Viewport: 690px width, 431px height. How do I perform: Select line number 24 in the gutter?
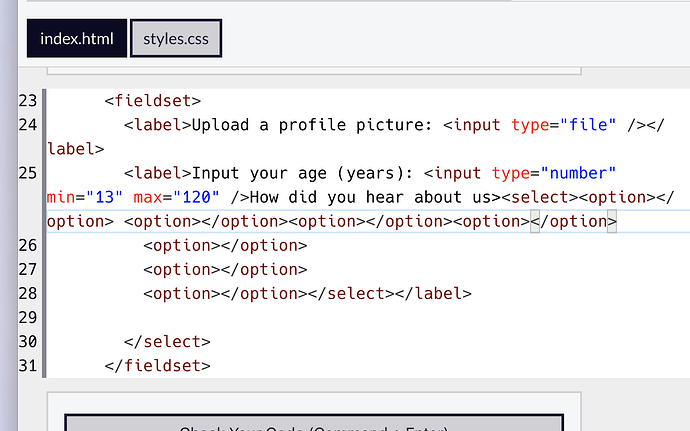click(27, 125)
